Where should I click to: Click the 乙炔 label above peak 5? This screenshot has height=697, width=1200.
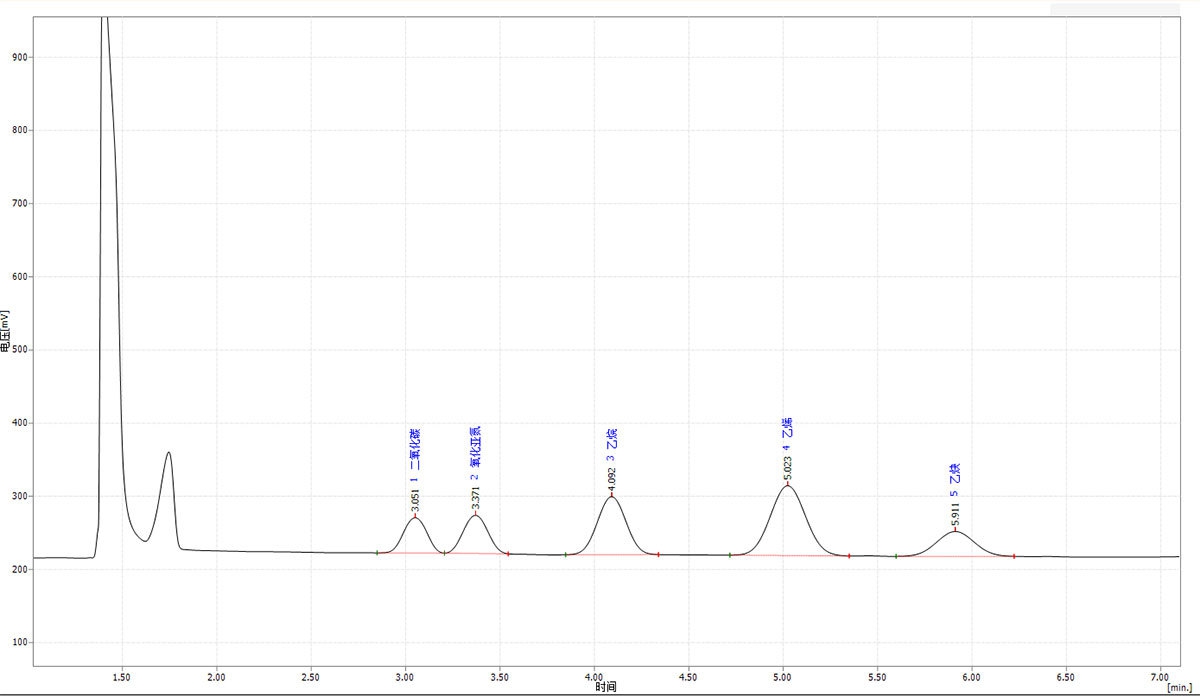(955, 472)
